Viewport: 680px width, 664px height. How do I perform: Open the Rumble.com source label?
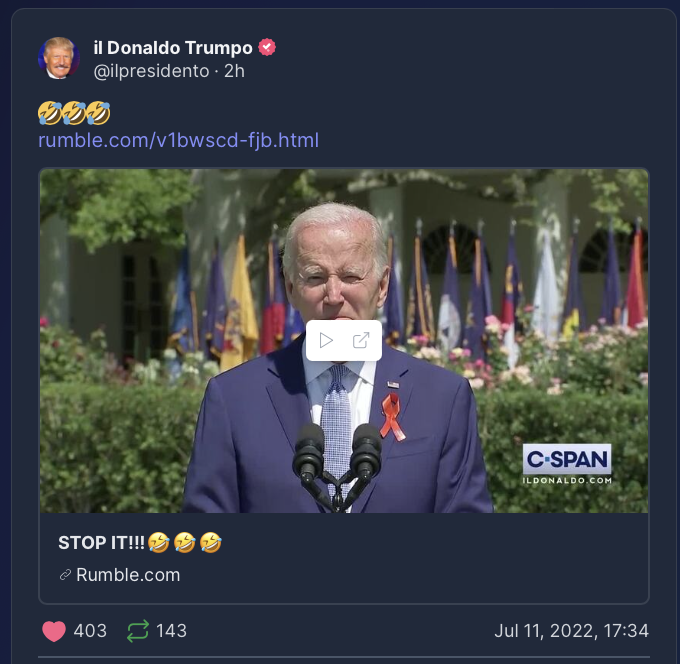pos(128,575)
